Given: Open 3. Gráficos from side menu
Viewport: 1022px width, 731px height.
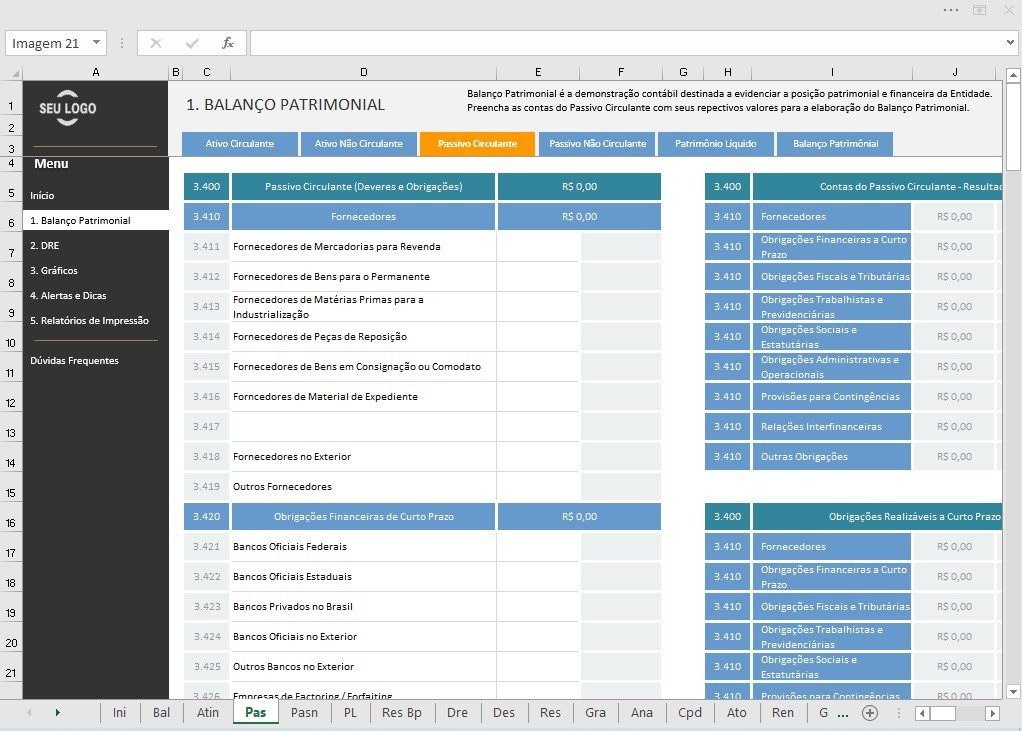Looking at the screenshot, I should pyautogui.click(x=53, y=270).
